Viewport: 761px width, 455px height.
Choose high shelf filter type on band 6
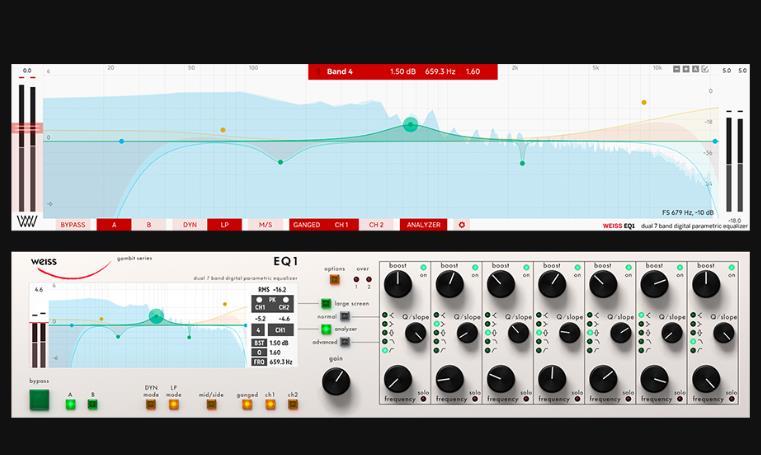[641, 315]
